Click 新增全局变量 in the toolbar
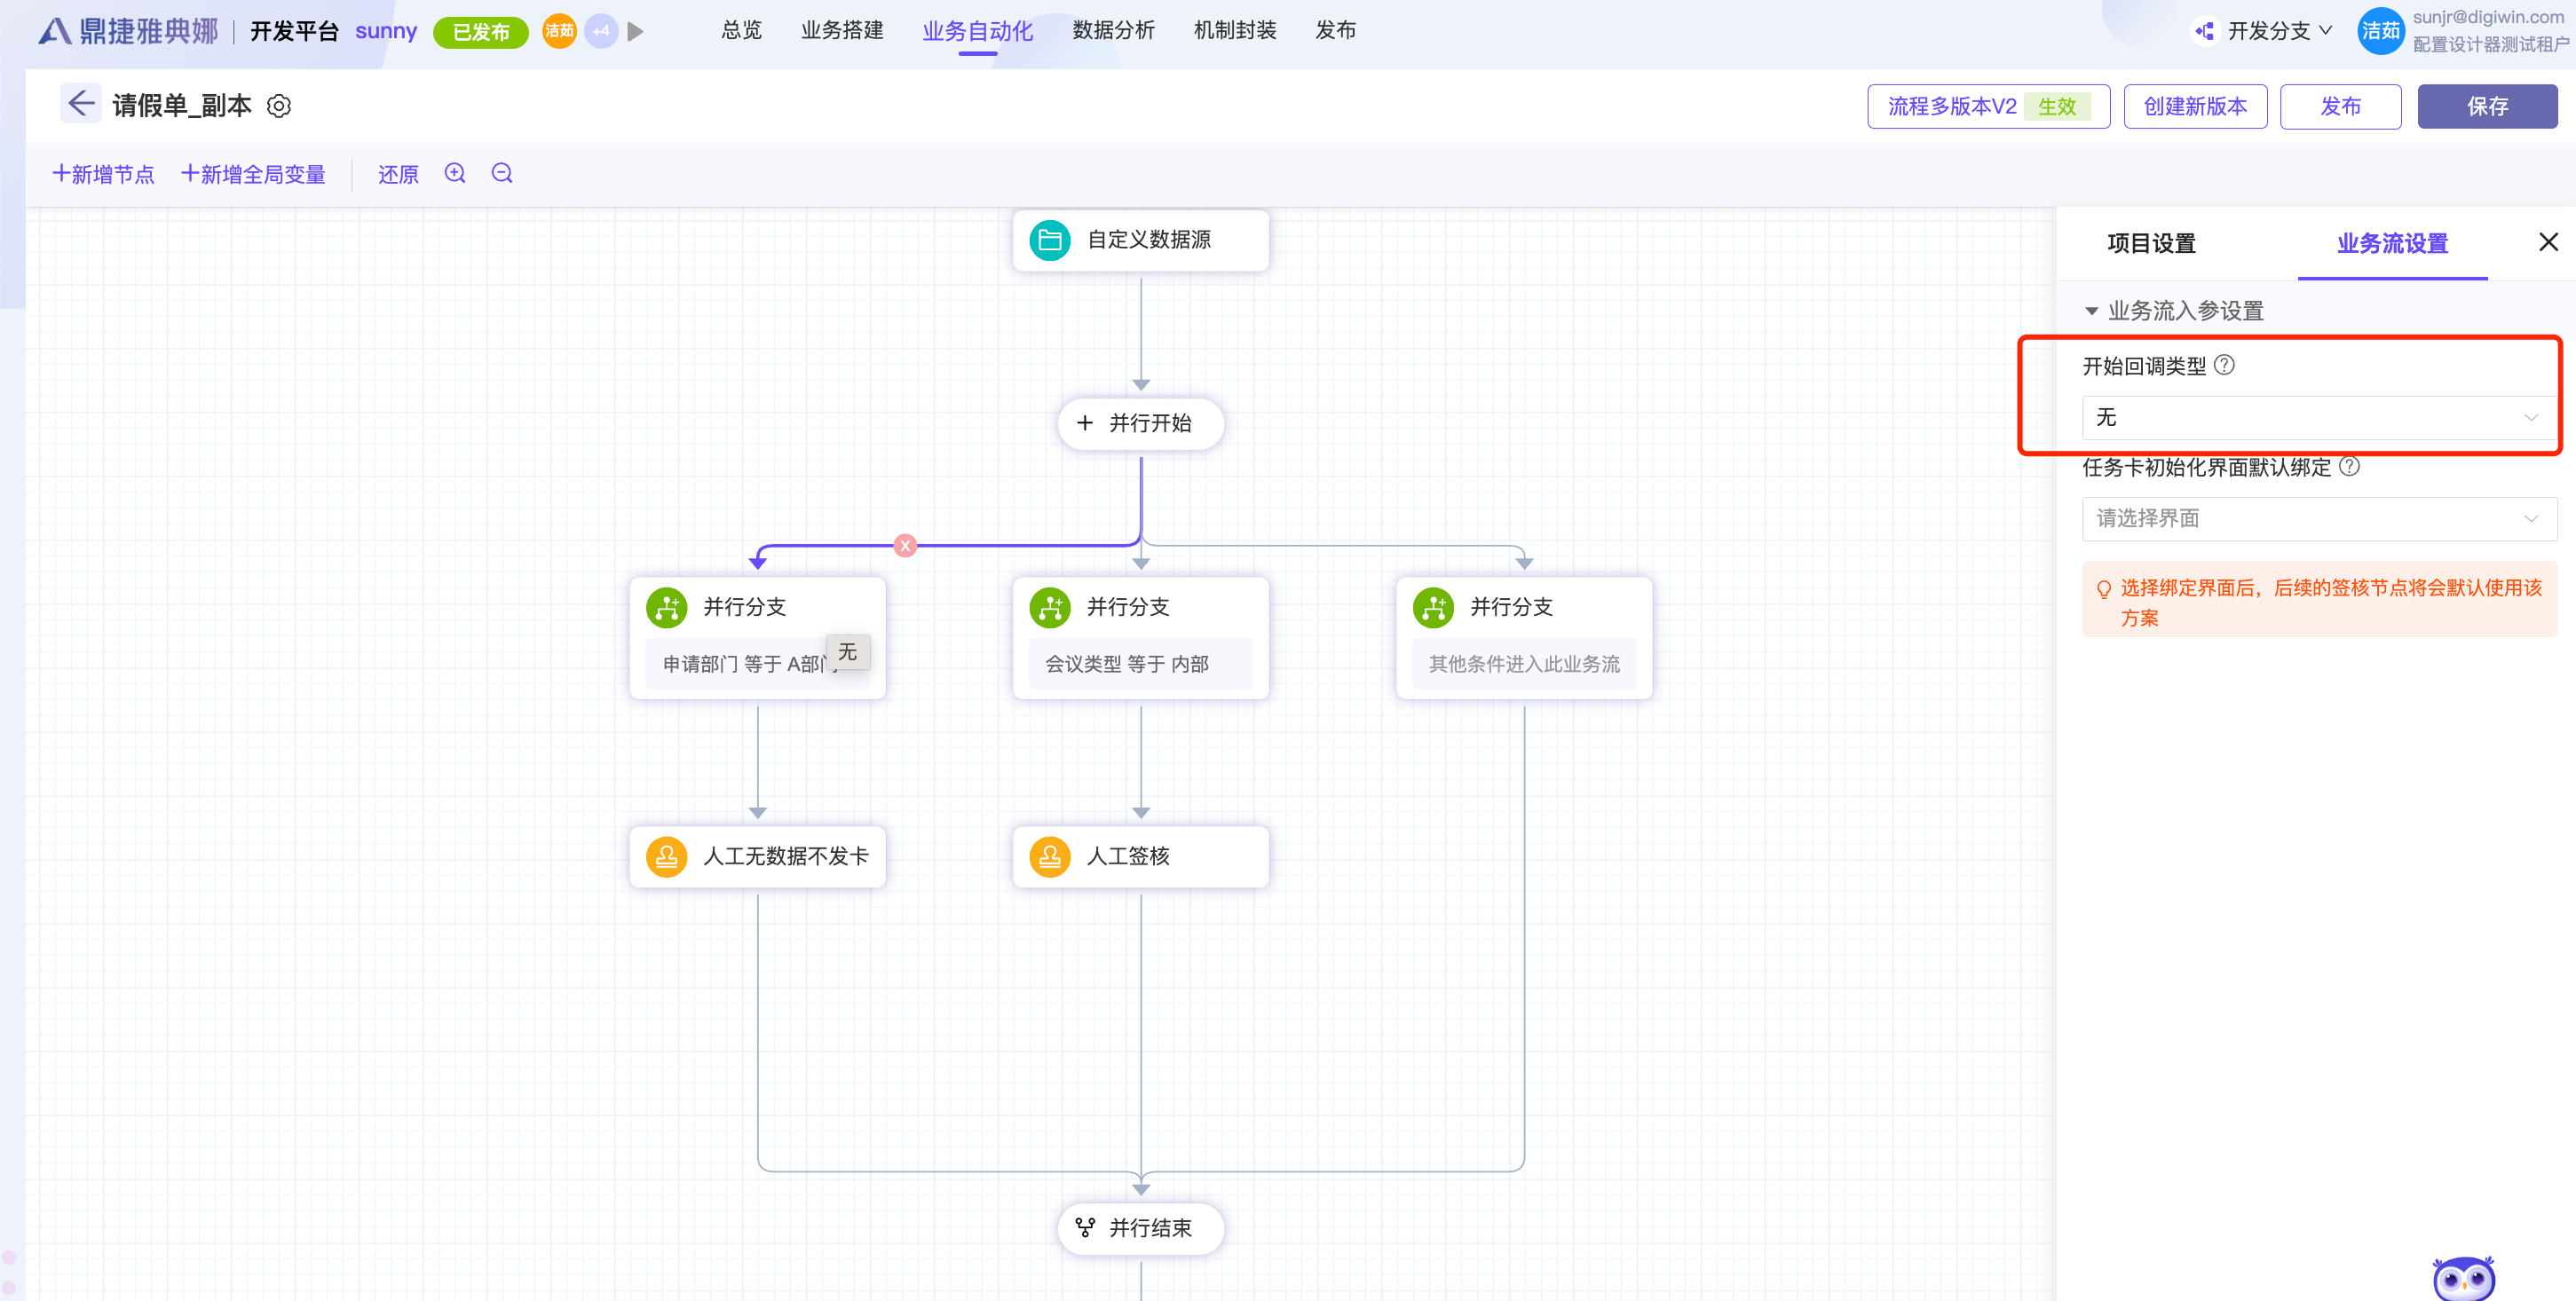 coord(253,174)
